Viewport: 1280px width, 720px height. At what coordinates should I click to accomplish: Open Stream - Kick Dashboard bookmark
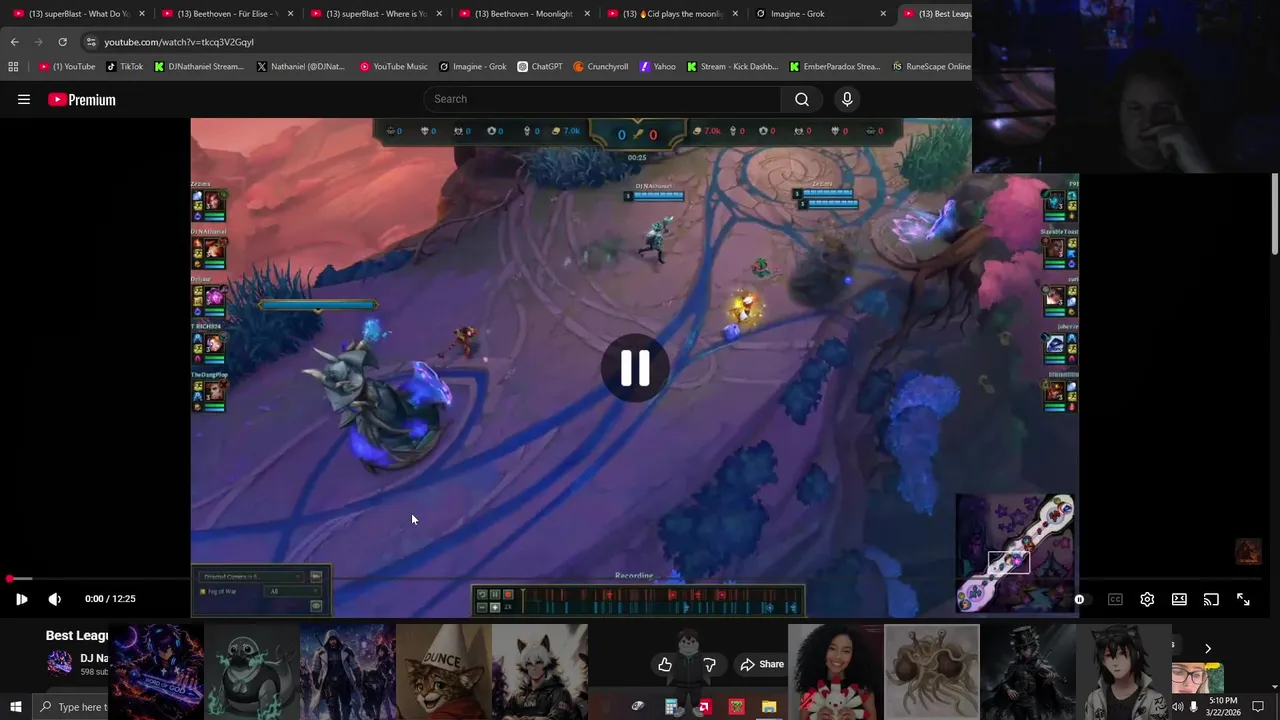click(731, 67)
